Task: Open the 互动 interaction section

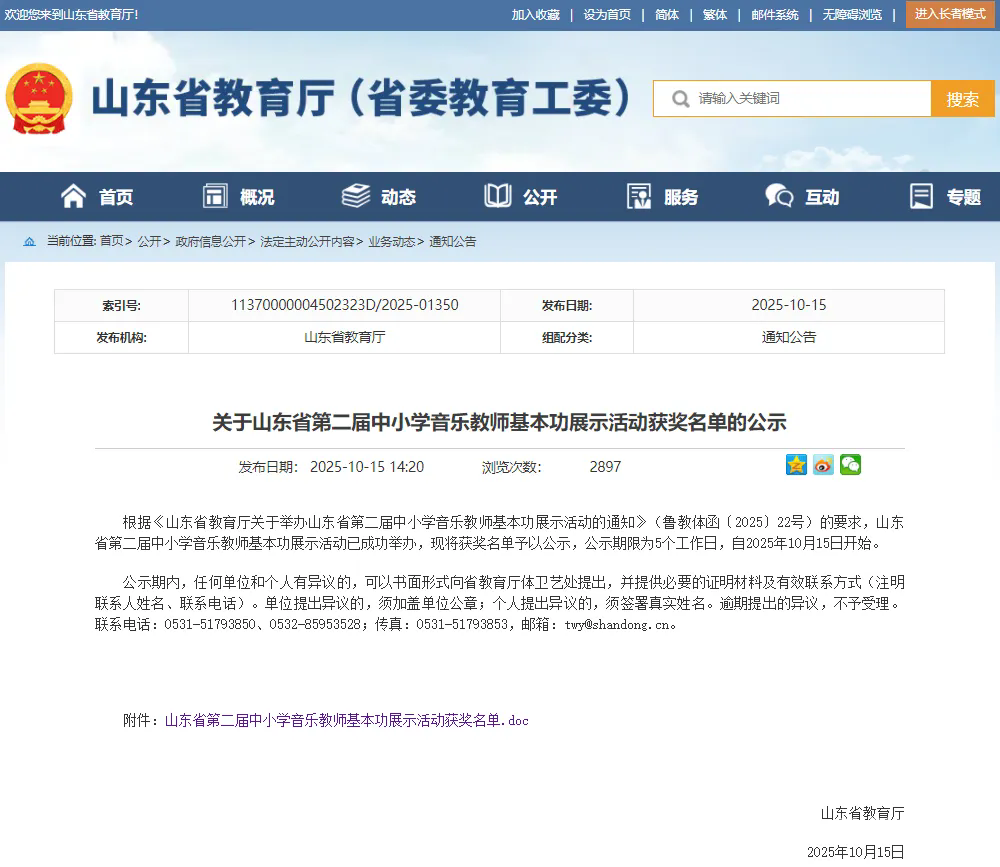Action: point(803,197)
